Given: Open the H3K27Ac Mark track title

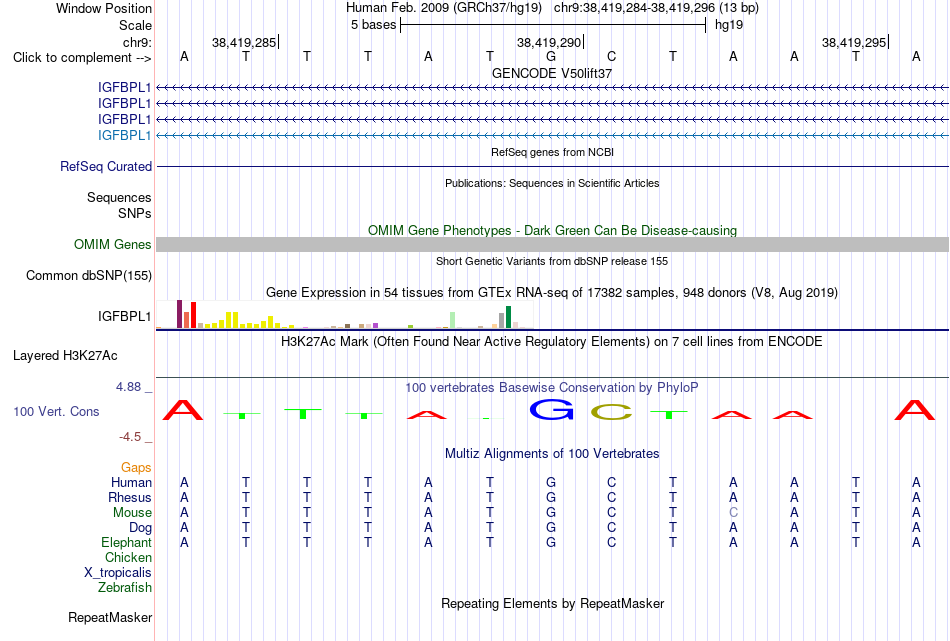Looking at the screenshot, I should (552, 342).
